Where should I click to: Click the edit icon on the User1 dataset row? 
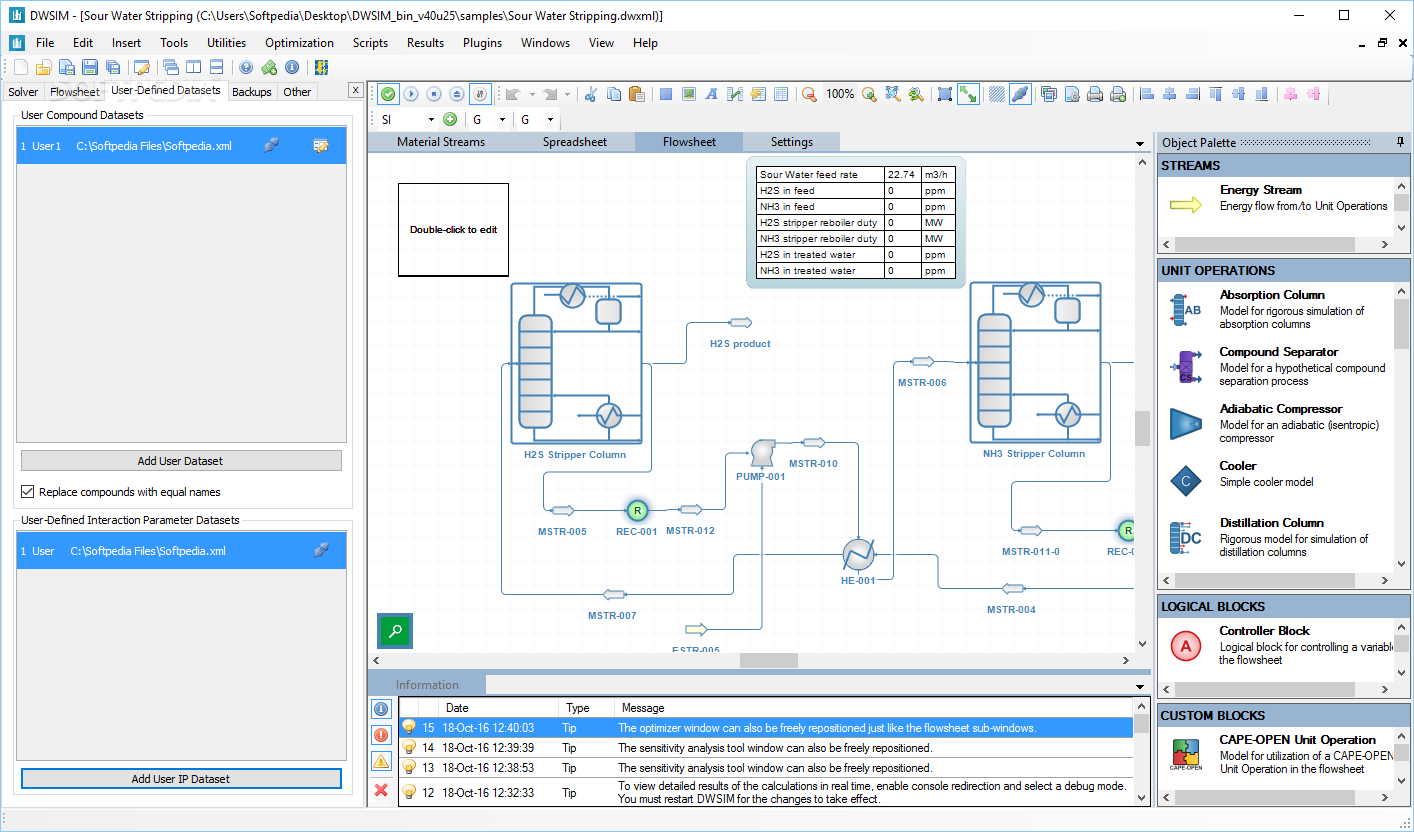pyautogui.click(x=321, y=146)
